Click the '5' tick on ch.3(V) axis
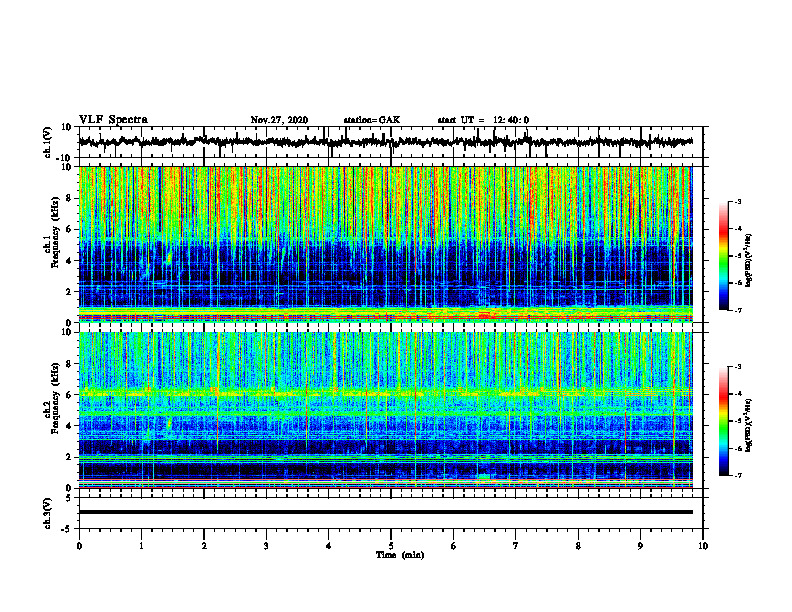The image size is (792, 612). pos(70,497)
